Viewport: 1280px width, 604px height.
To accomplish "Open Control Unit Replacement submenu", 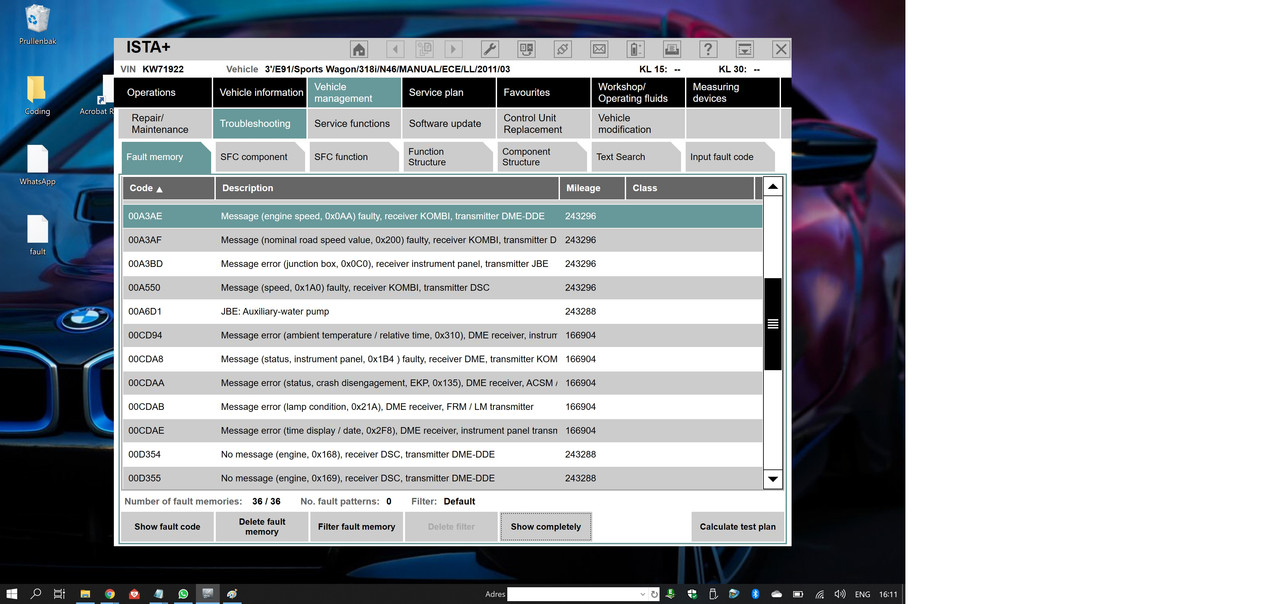I will pyautogui.click(x=543, y=123).
